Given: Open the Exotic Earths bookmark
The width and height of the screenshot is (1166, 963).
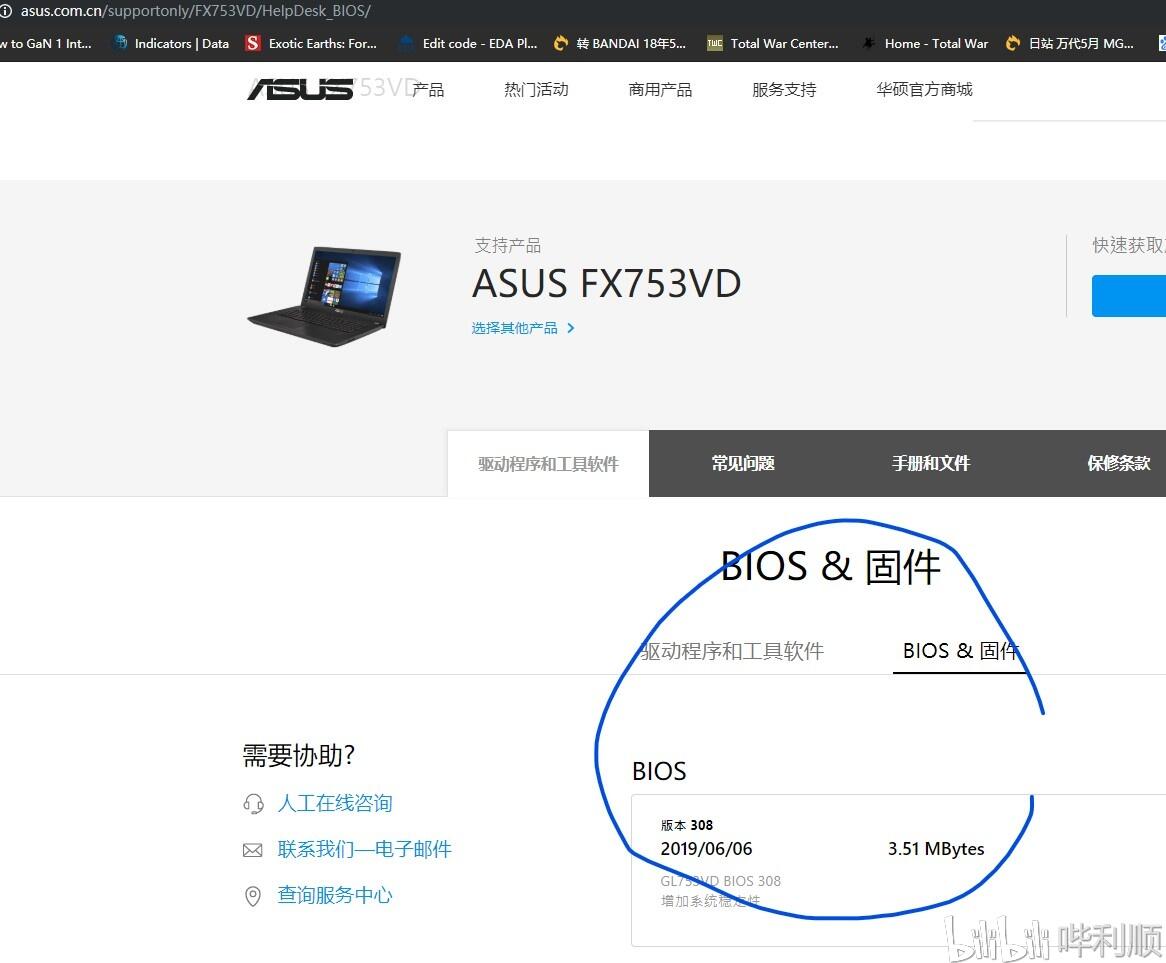Looking at the screenshot, I should pos(311,43).
